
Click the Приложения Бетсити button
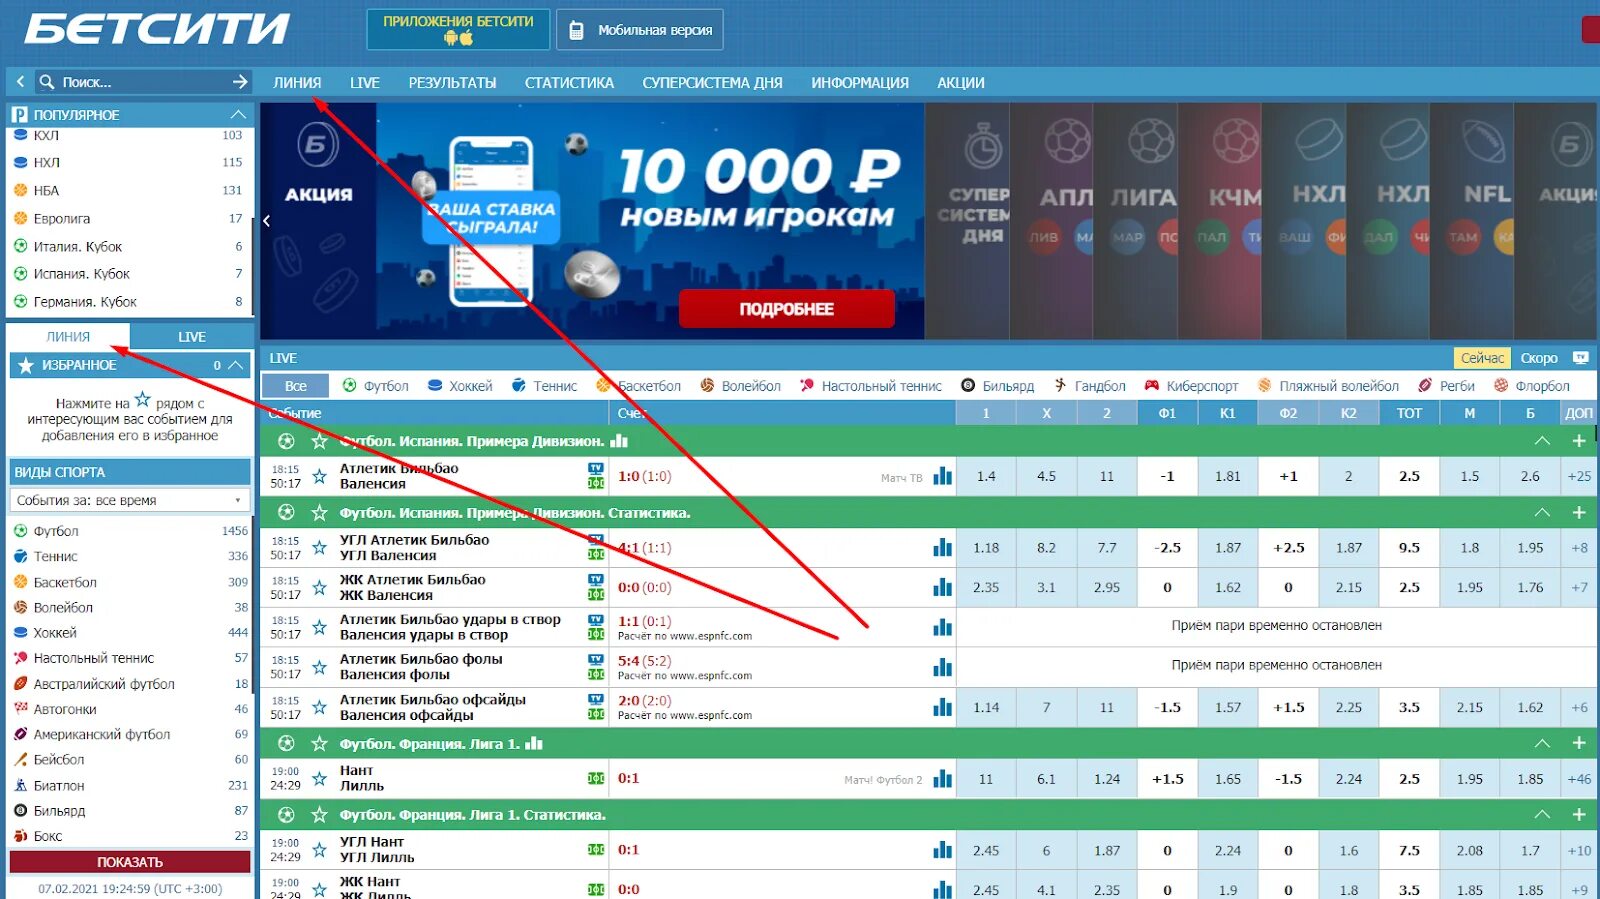[x=458, y=29]
